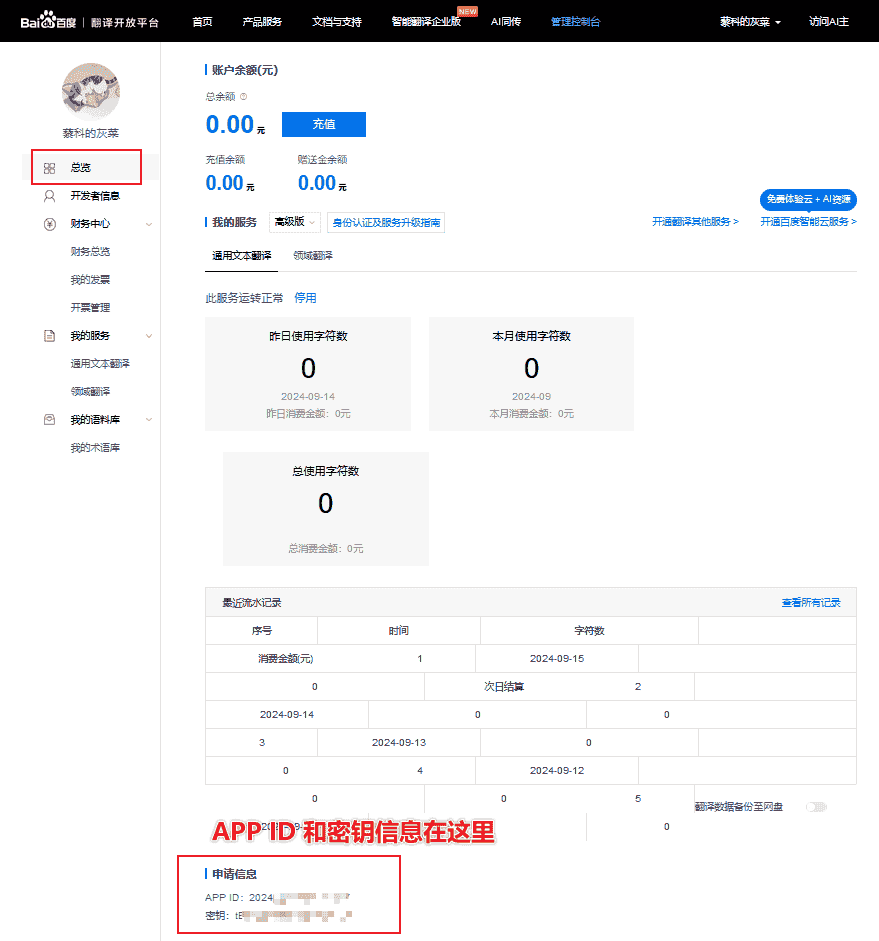This screenshot has width=879, height=941.
Task: Click the 总览 grid icon in sidebar
Action: (51, 167)
